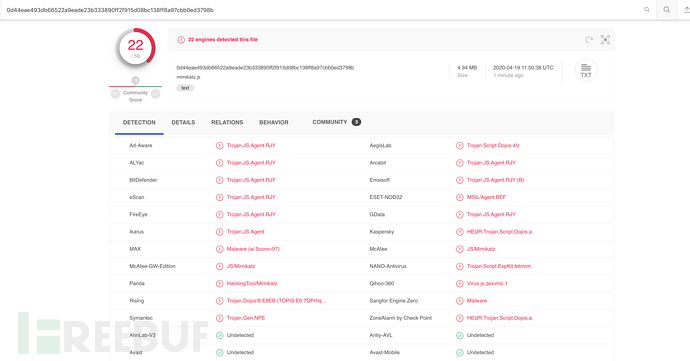Image resolution: width=690 pixels, height=361 pixels.
Task: Click the text tag label
Action: [185, 88]
